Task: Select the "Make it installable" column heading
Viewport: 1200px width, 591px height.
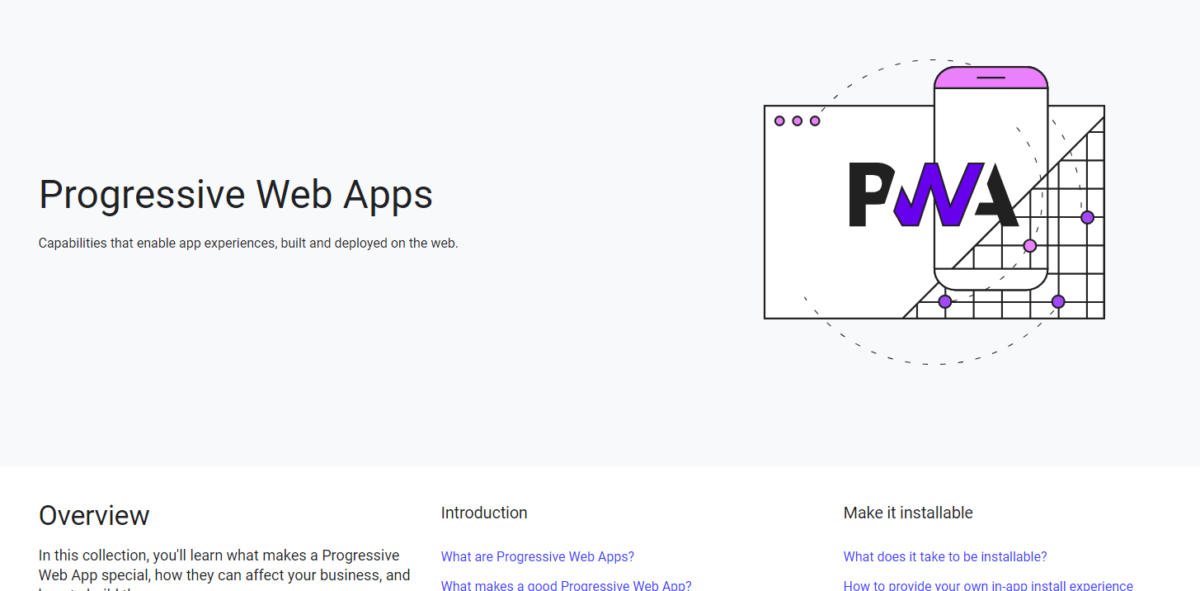Action: click(x=908, y=512)
